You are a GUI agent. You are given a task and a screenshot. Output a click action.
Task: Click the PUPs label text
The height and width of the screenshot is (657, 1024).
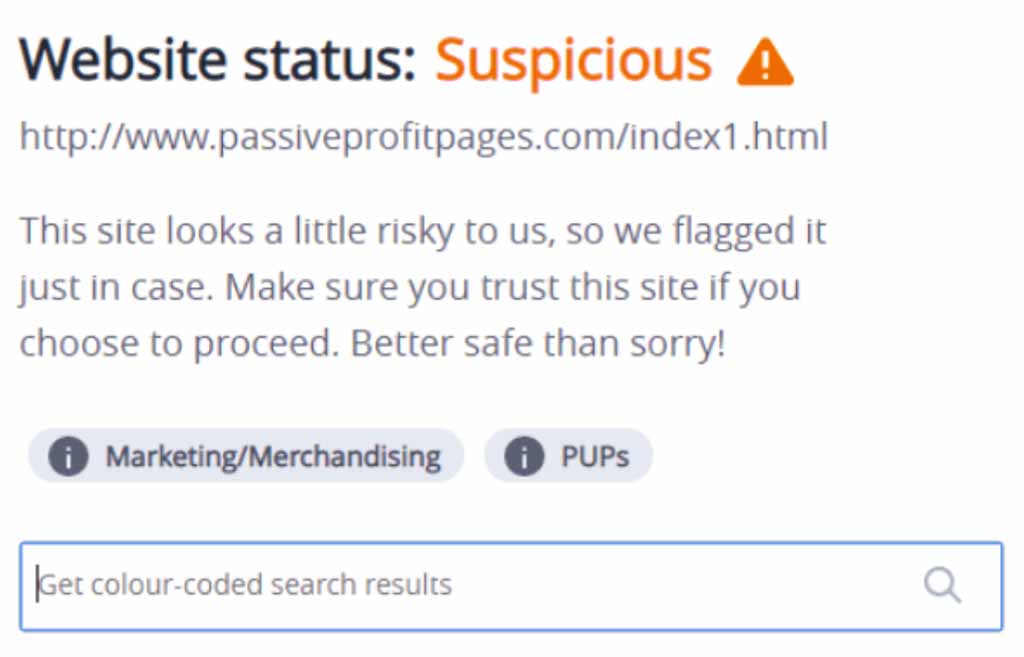(x=596, y=457)
